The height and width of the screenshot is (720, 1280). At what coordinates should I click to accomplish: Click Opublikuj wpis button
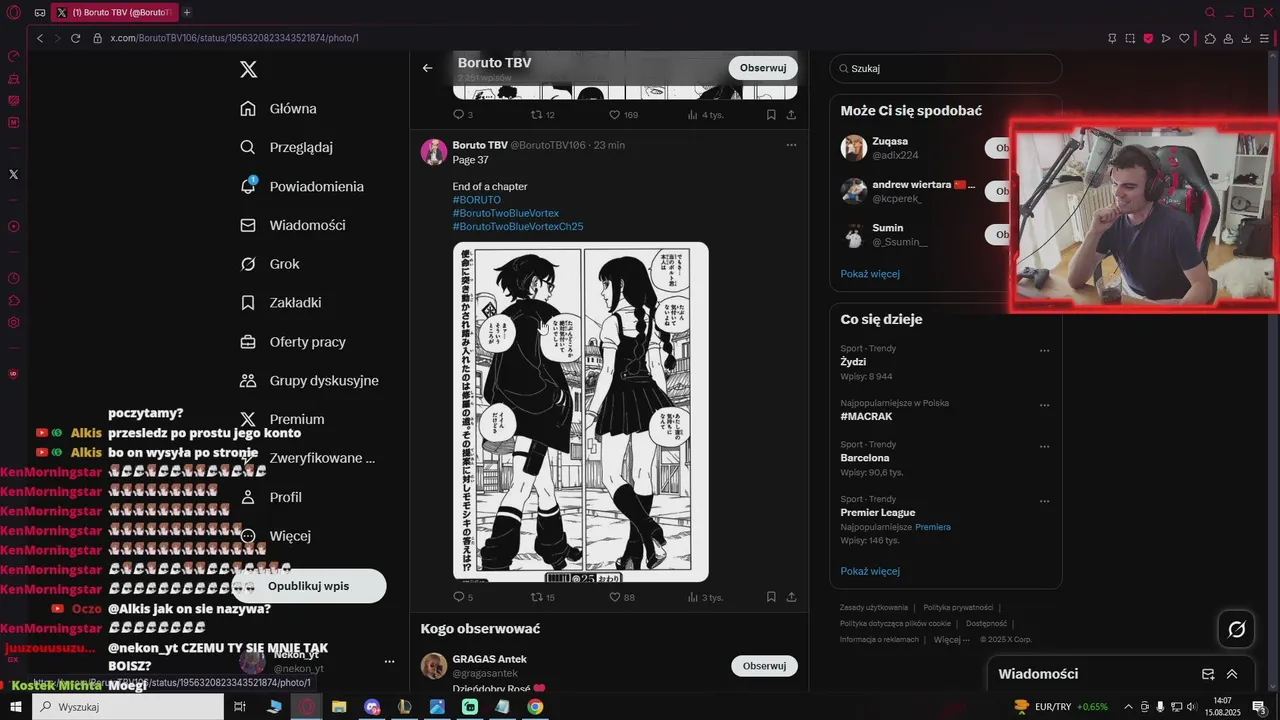[309, 586]
